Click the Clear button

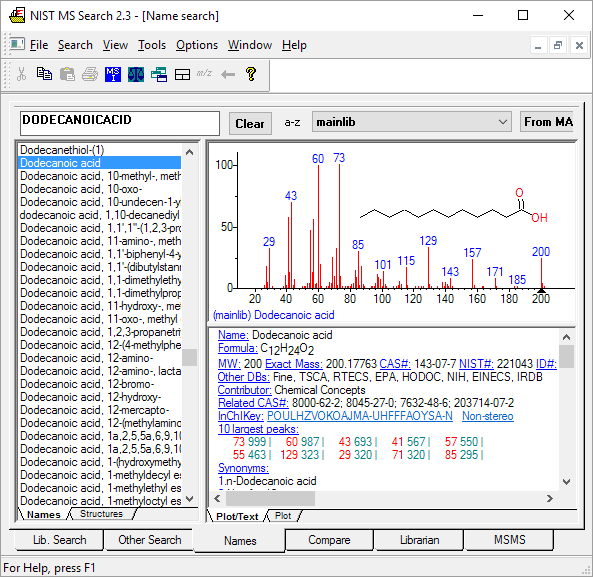[x=250, y=123]
